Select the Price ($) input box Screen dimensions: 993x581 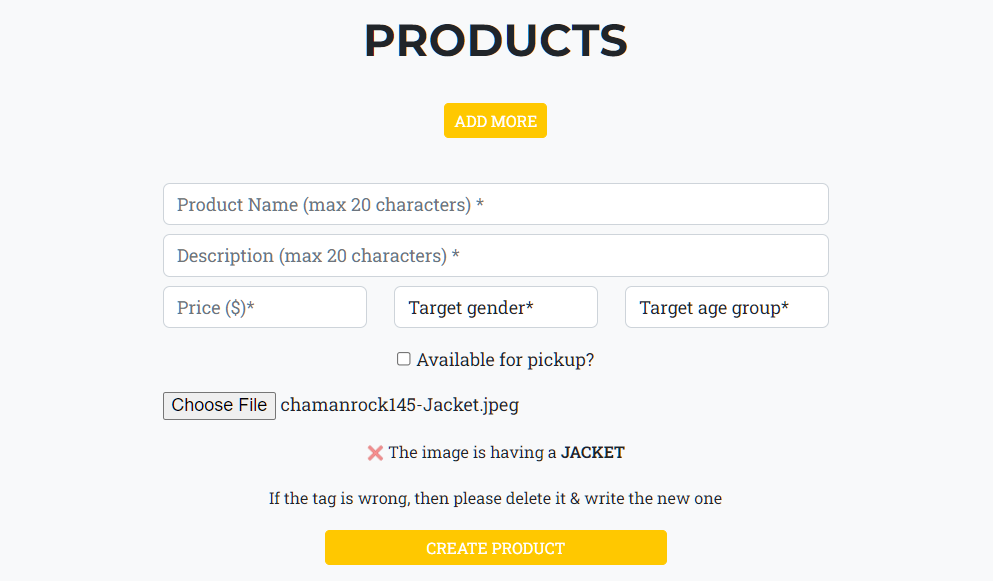(x=264, y=308)
